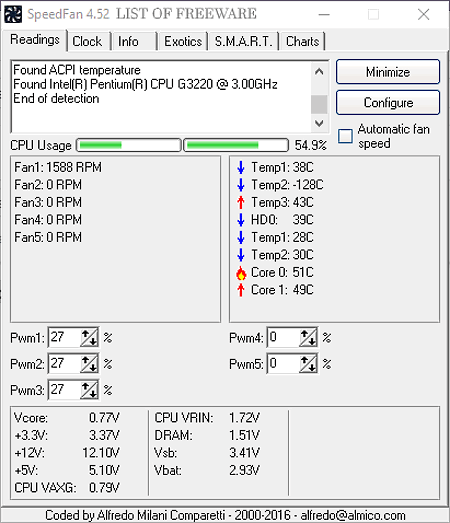Click red up arrow beside Temp3: 43C
450x523 pixels.
click(x=241, y=202)
